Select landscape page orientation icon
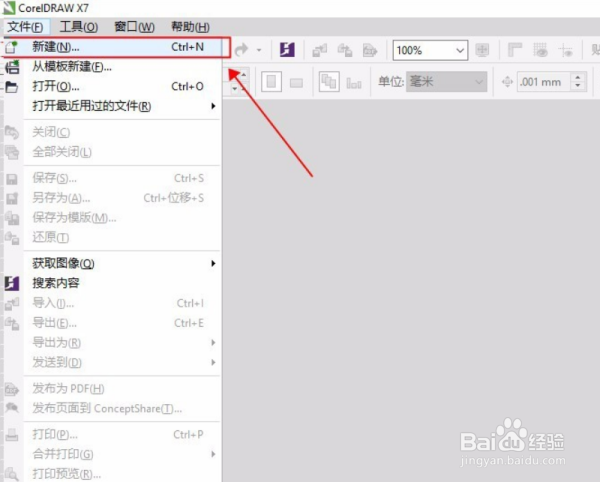 [x=296, y=83]
